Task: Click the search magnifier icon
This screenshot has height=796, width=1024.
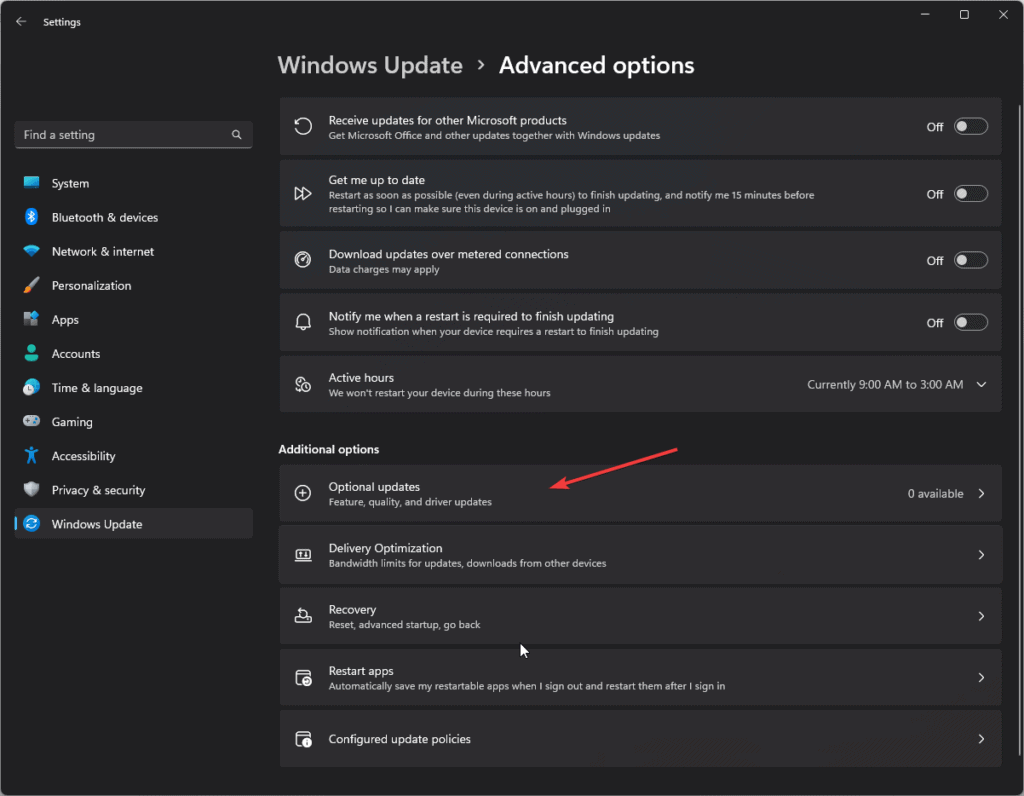Action: coord(236,135)
